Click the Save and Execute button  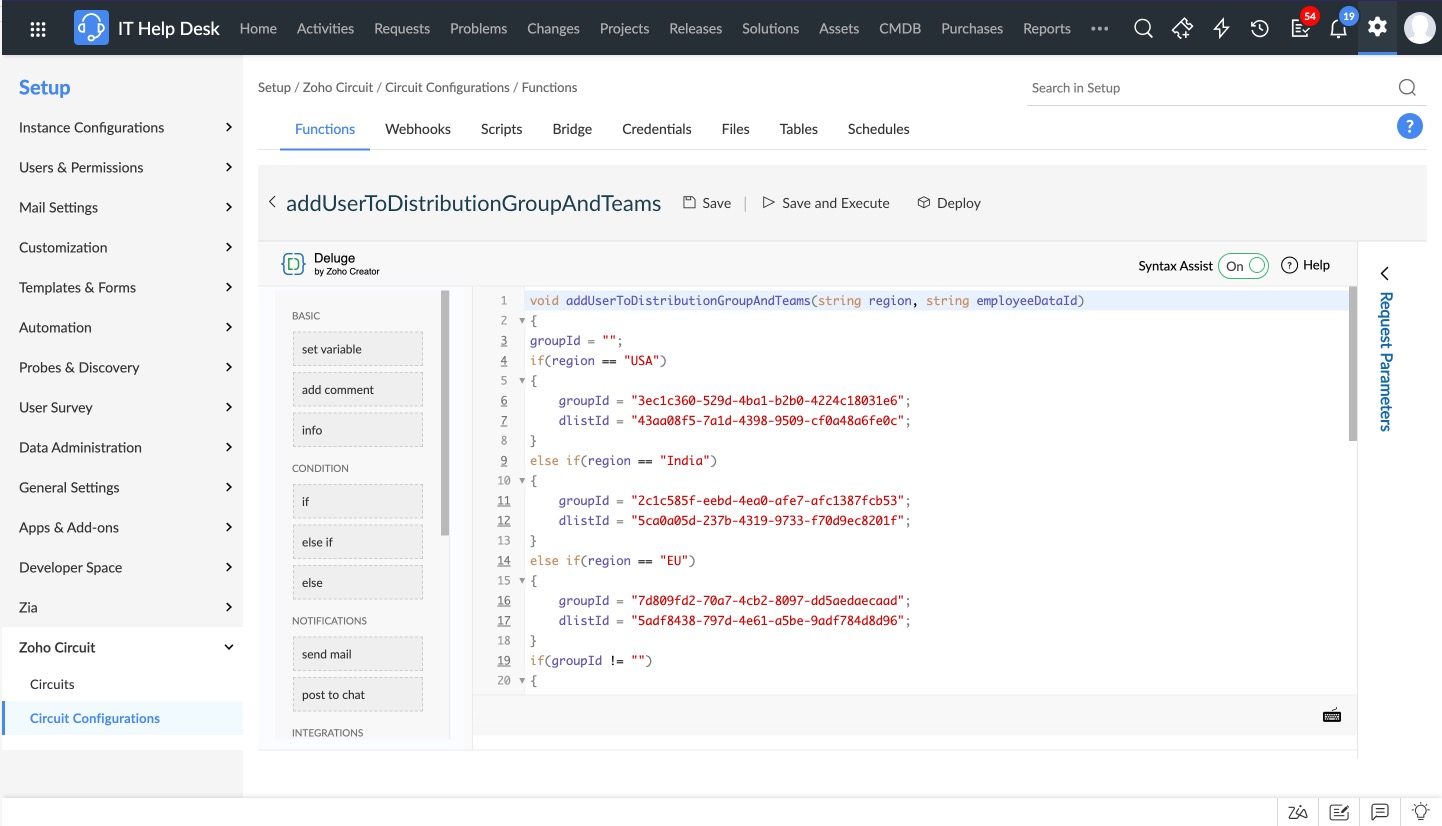[x=825, y=203]
